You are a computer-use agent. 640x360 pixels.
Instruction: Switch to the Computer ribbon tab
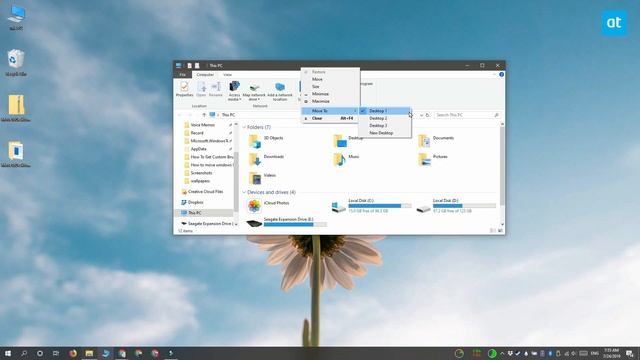[x=205, y=75]
